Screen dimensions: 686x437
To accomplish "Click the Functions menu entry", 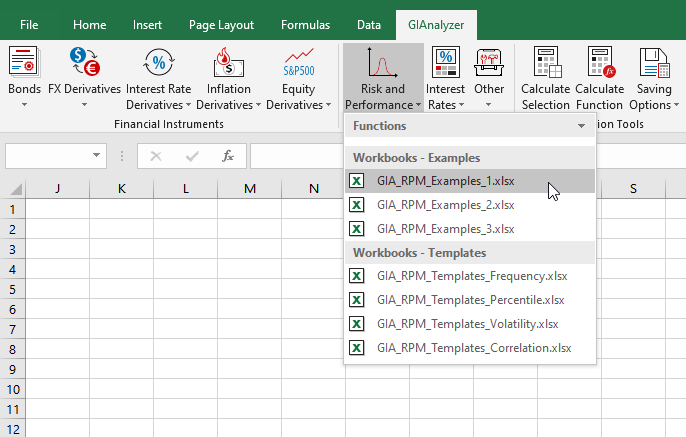I will (470, 126).
